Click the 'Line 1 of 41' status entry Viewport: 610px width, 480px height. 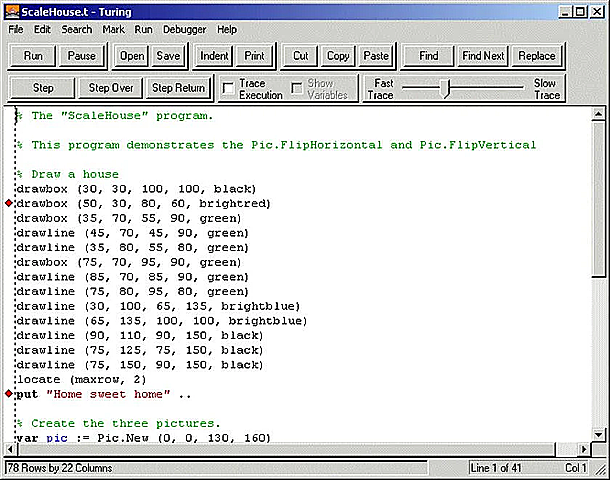click(496, 468)
